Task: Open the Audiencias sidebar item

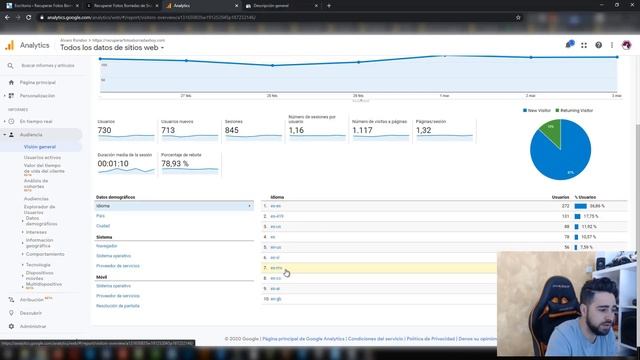Action: click(x=36, y=199)
